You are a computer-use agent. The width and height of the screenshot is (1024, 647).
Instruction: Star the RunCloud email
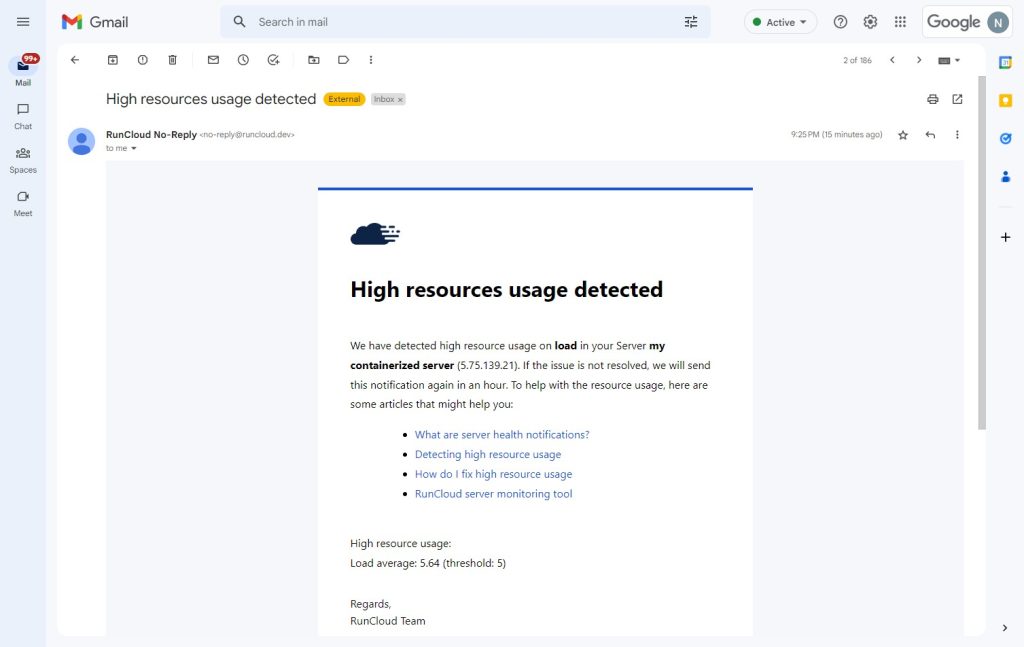tap(903, 135)
